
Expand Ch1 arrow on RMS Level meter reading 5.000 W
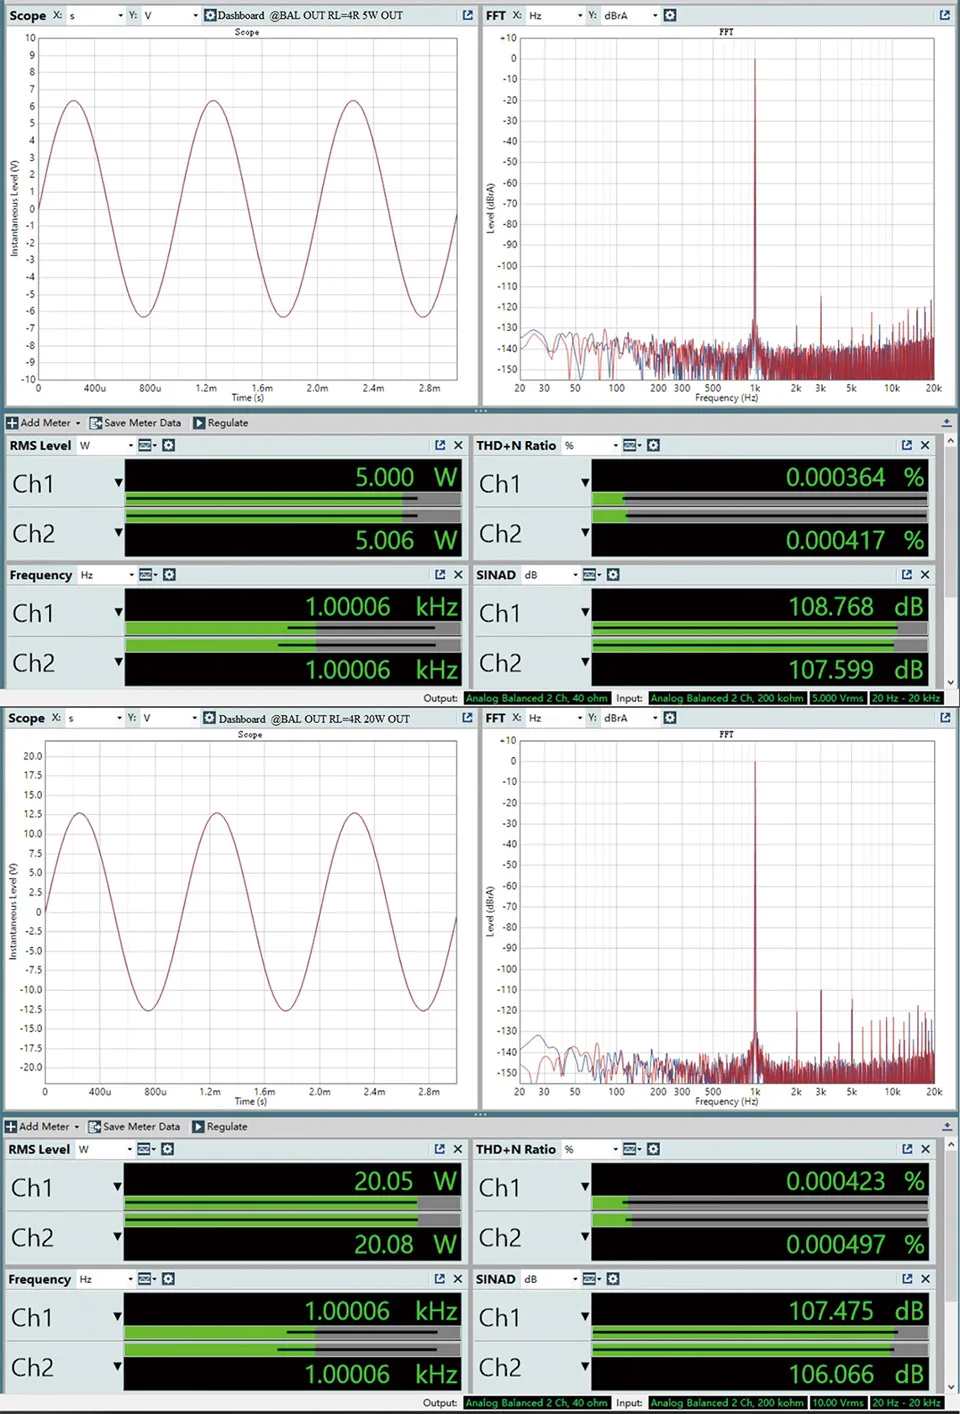pyautogui.click(x=118, y=483)
